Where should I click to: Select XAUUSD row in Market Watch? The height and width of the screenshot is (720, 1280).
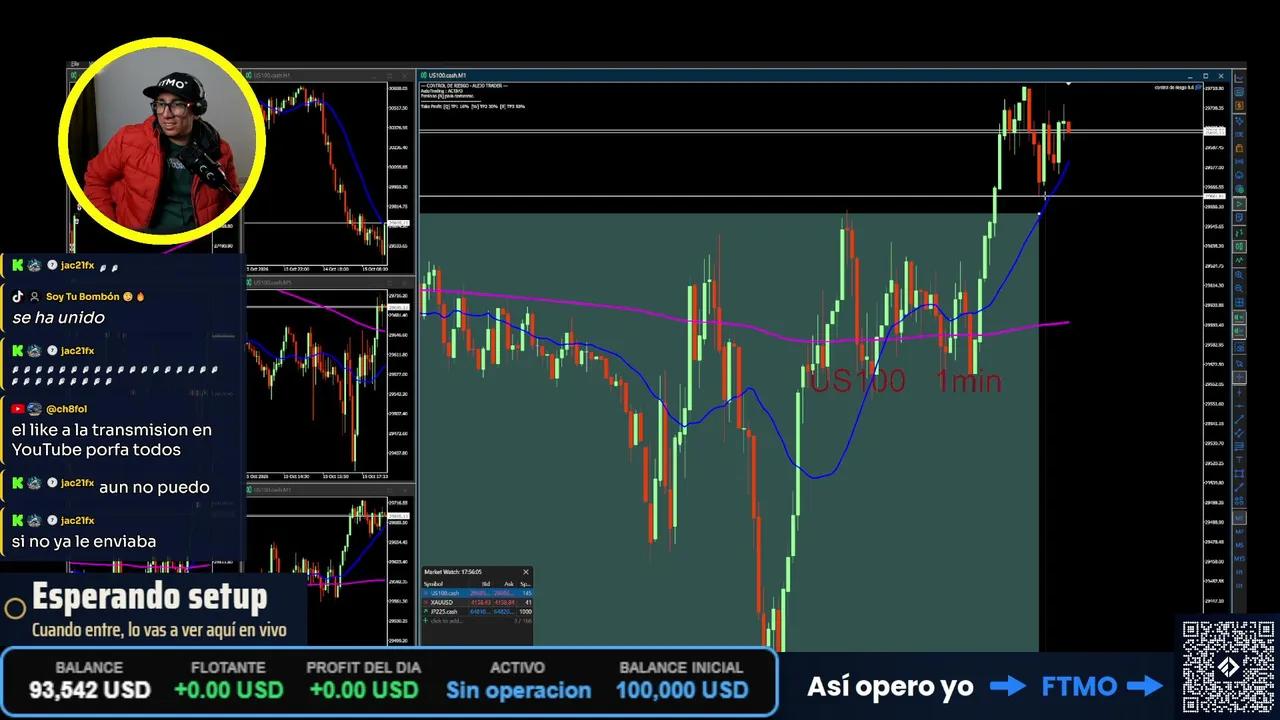tap(478, 603)
